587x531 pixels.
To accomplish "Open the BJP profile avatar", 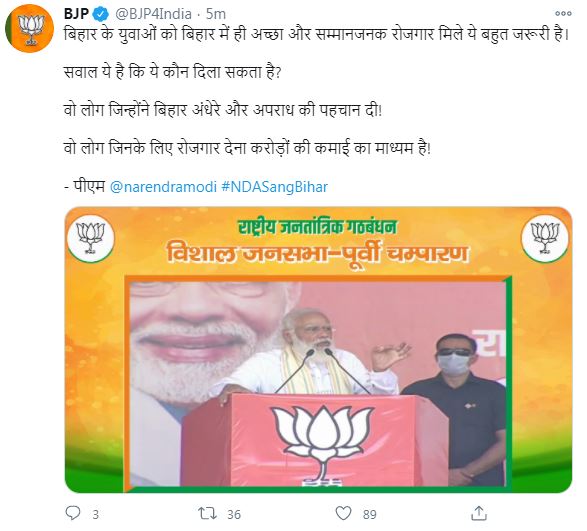I will [x=30, y=28].
